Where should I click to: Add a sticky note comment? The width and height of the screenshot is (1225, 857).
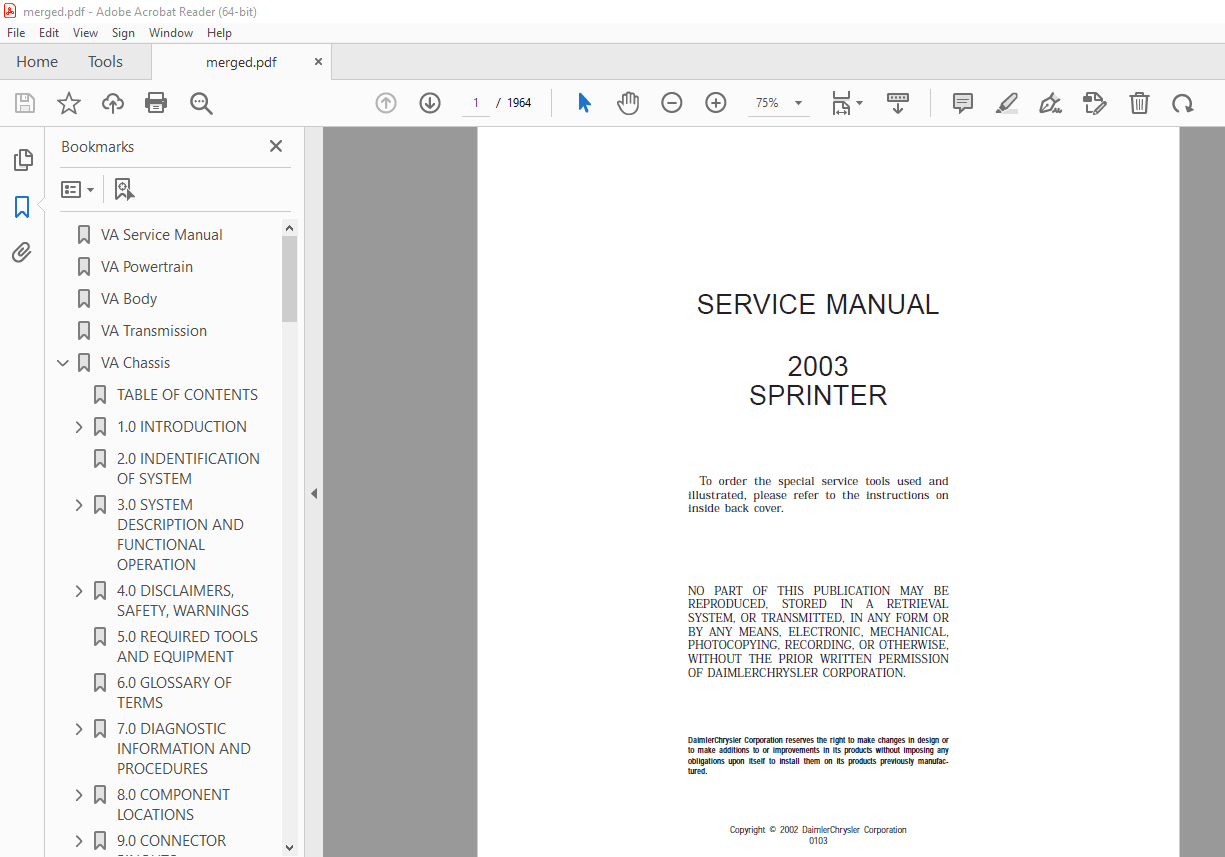[x=962, y=103]
